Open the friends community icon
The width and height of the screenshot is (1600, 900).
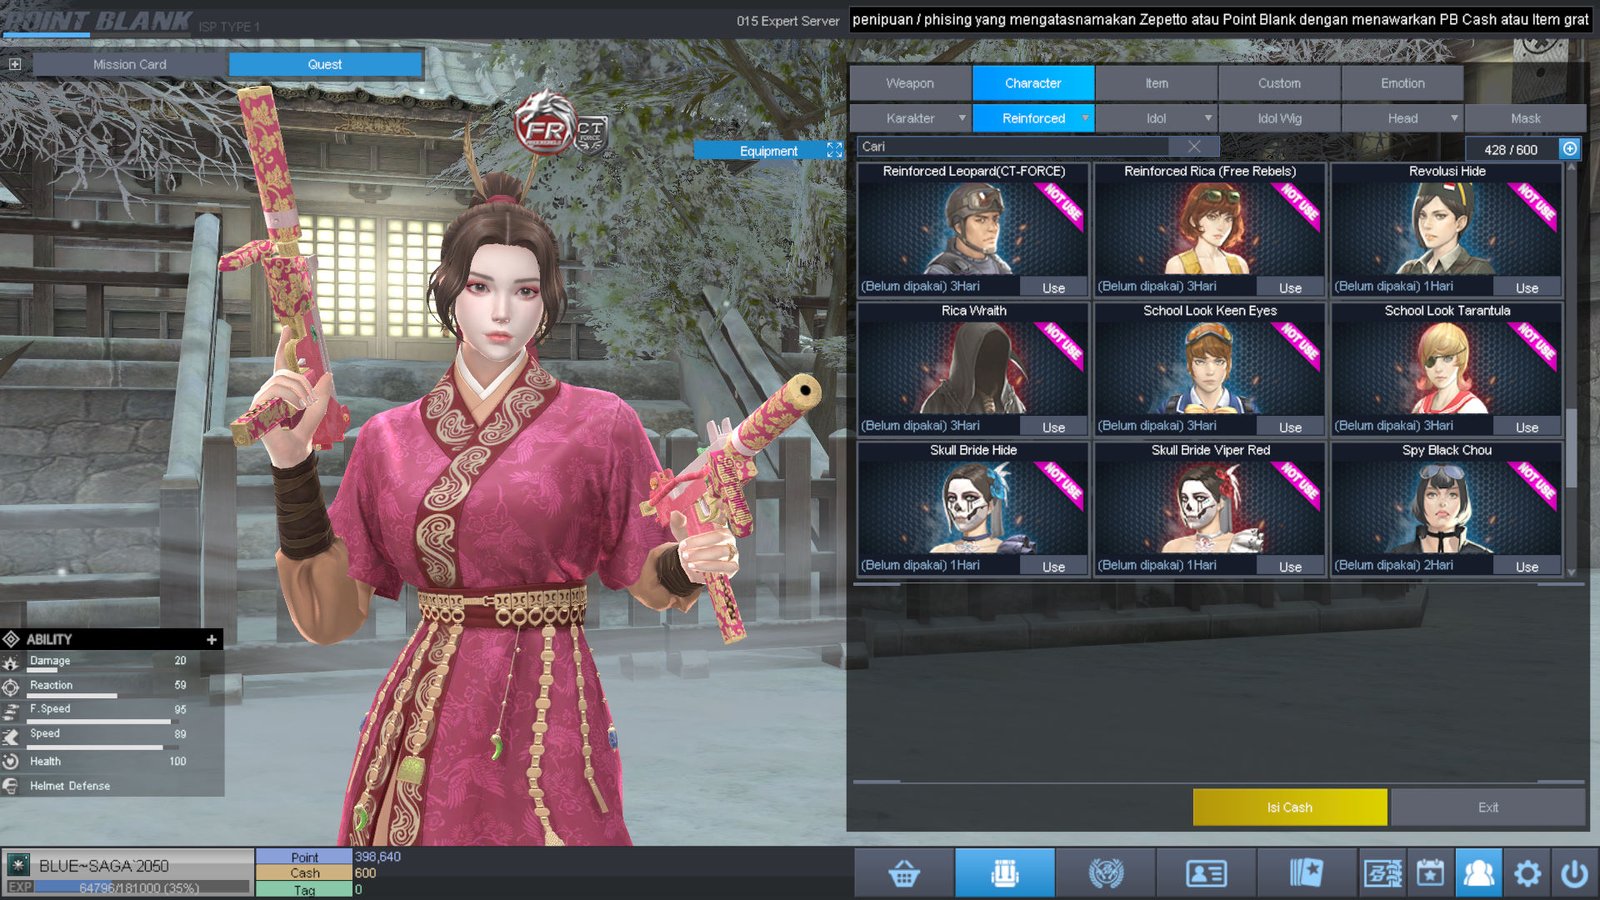pos(1478,874)
